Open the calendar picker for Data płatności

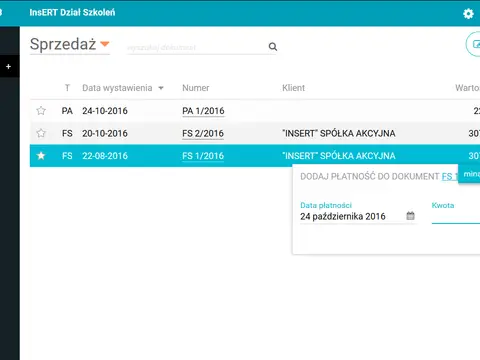[x=410, y=216]
